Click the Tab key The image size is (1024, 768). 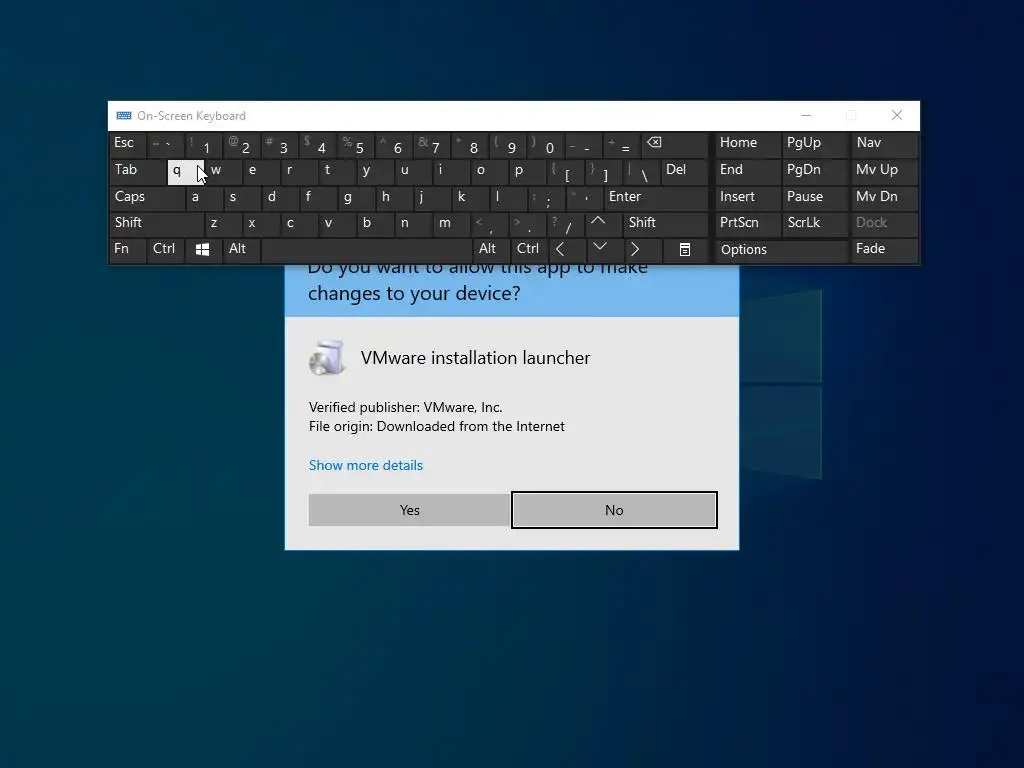click(x=137, y=171)
